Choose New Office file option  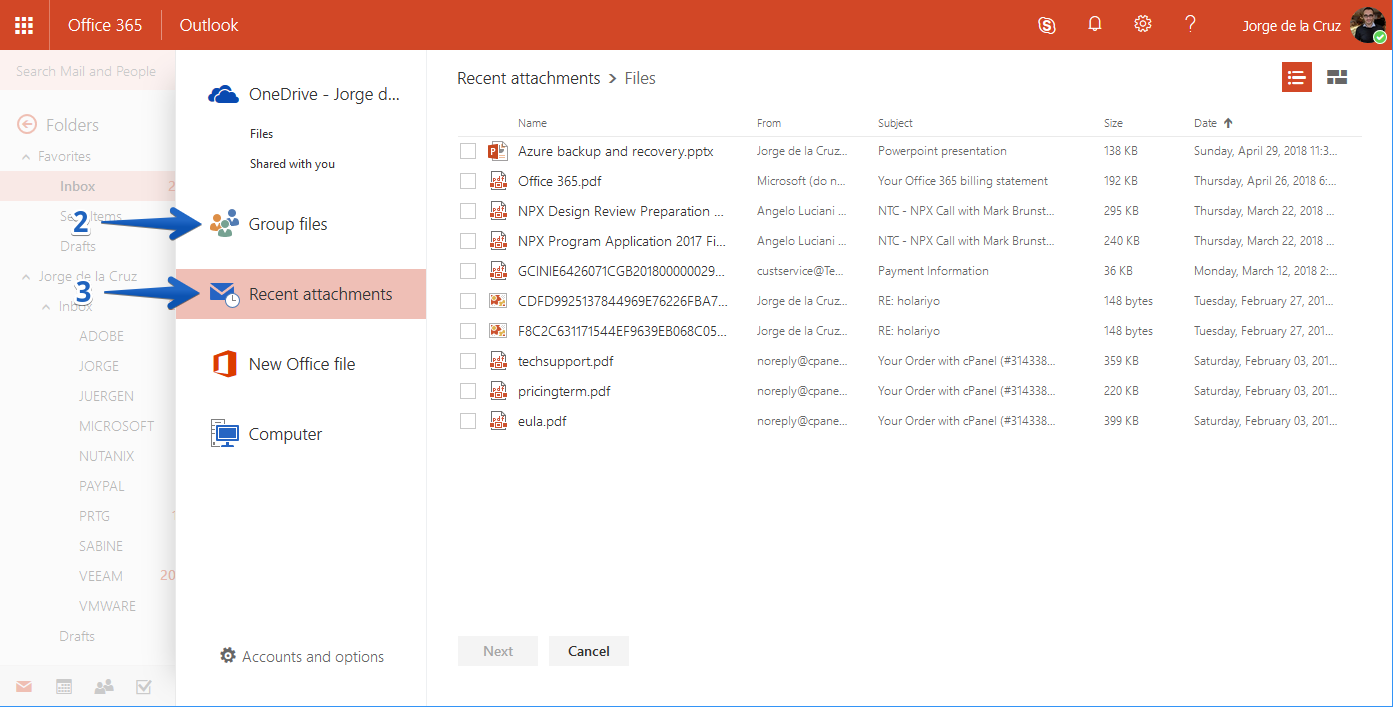coord(300,364)
